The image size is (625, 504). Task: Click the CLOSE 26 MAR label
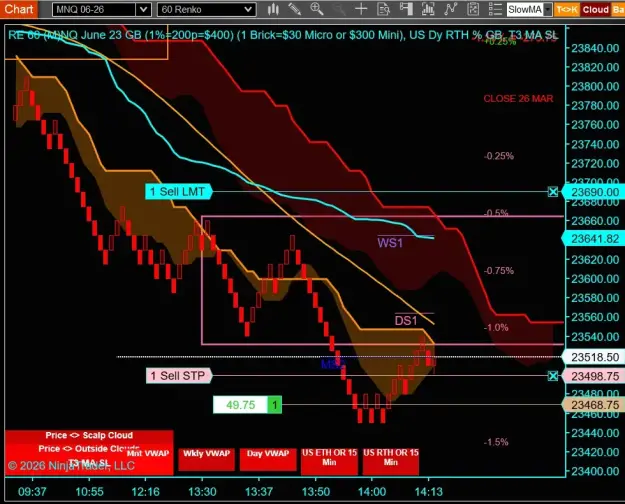pos(518,98)
